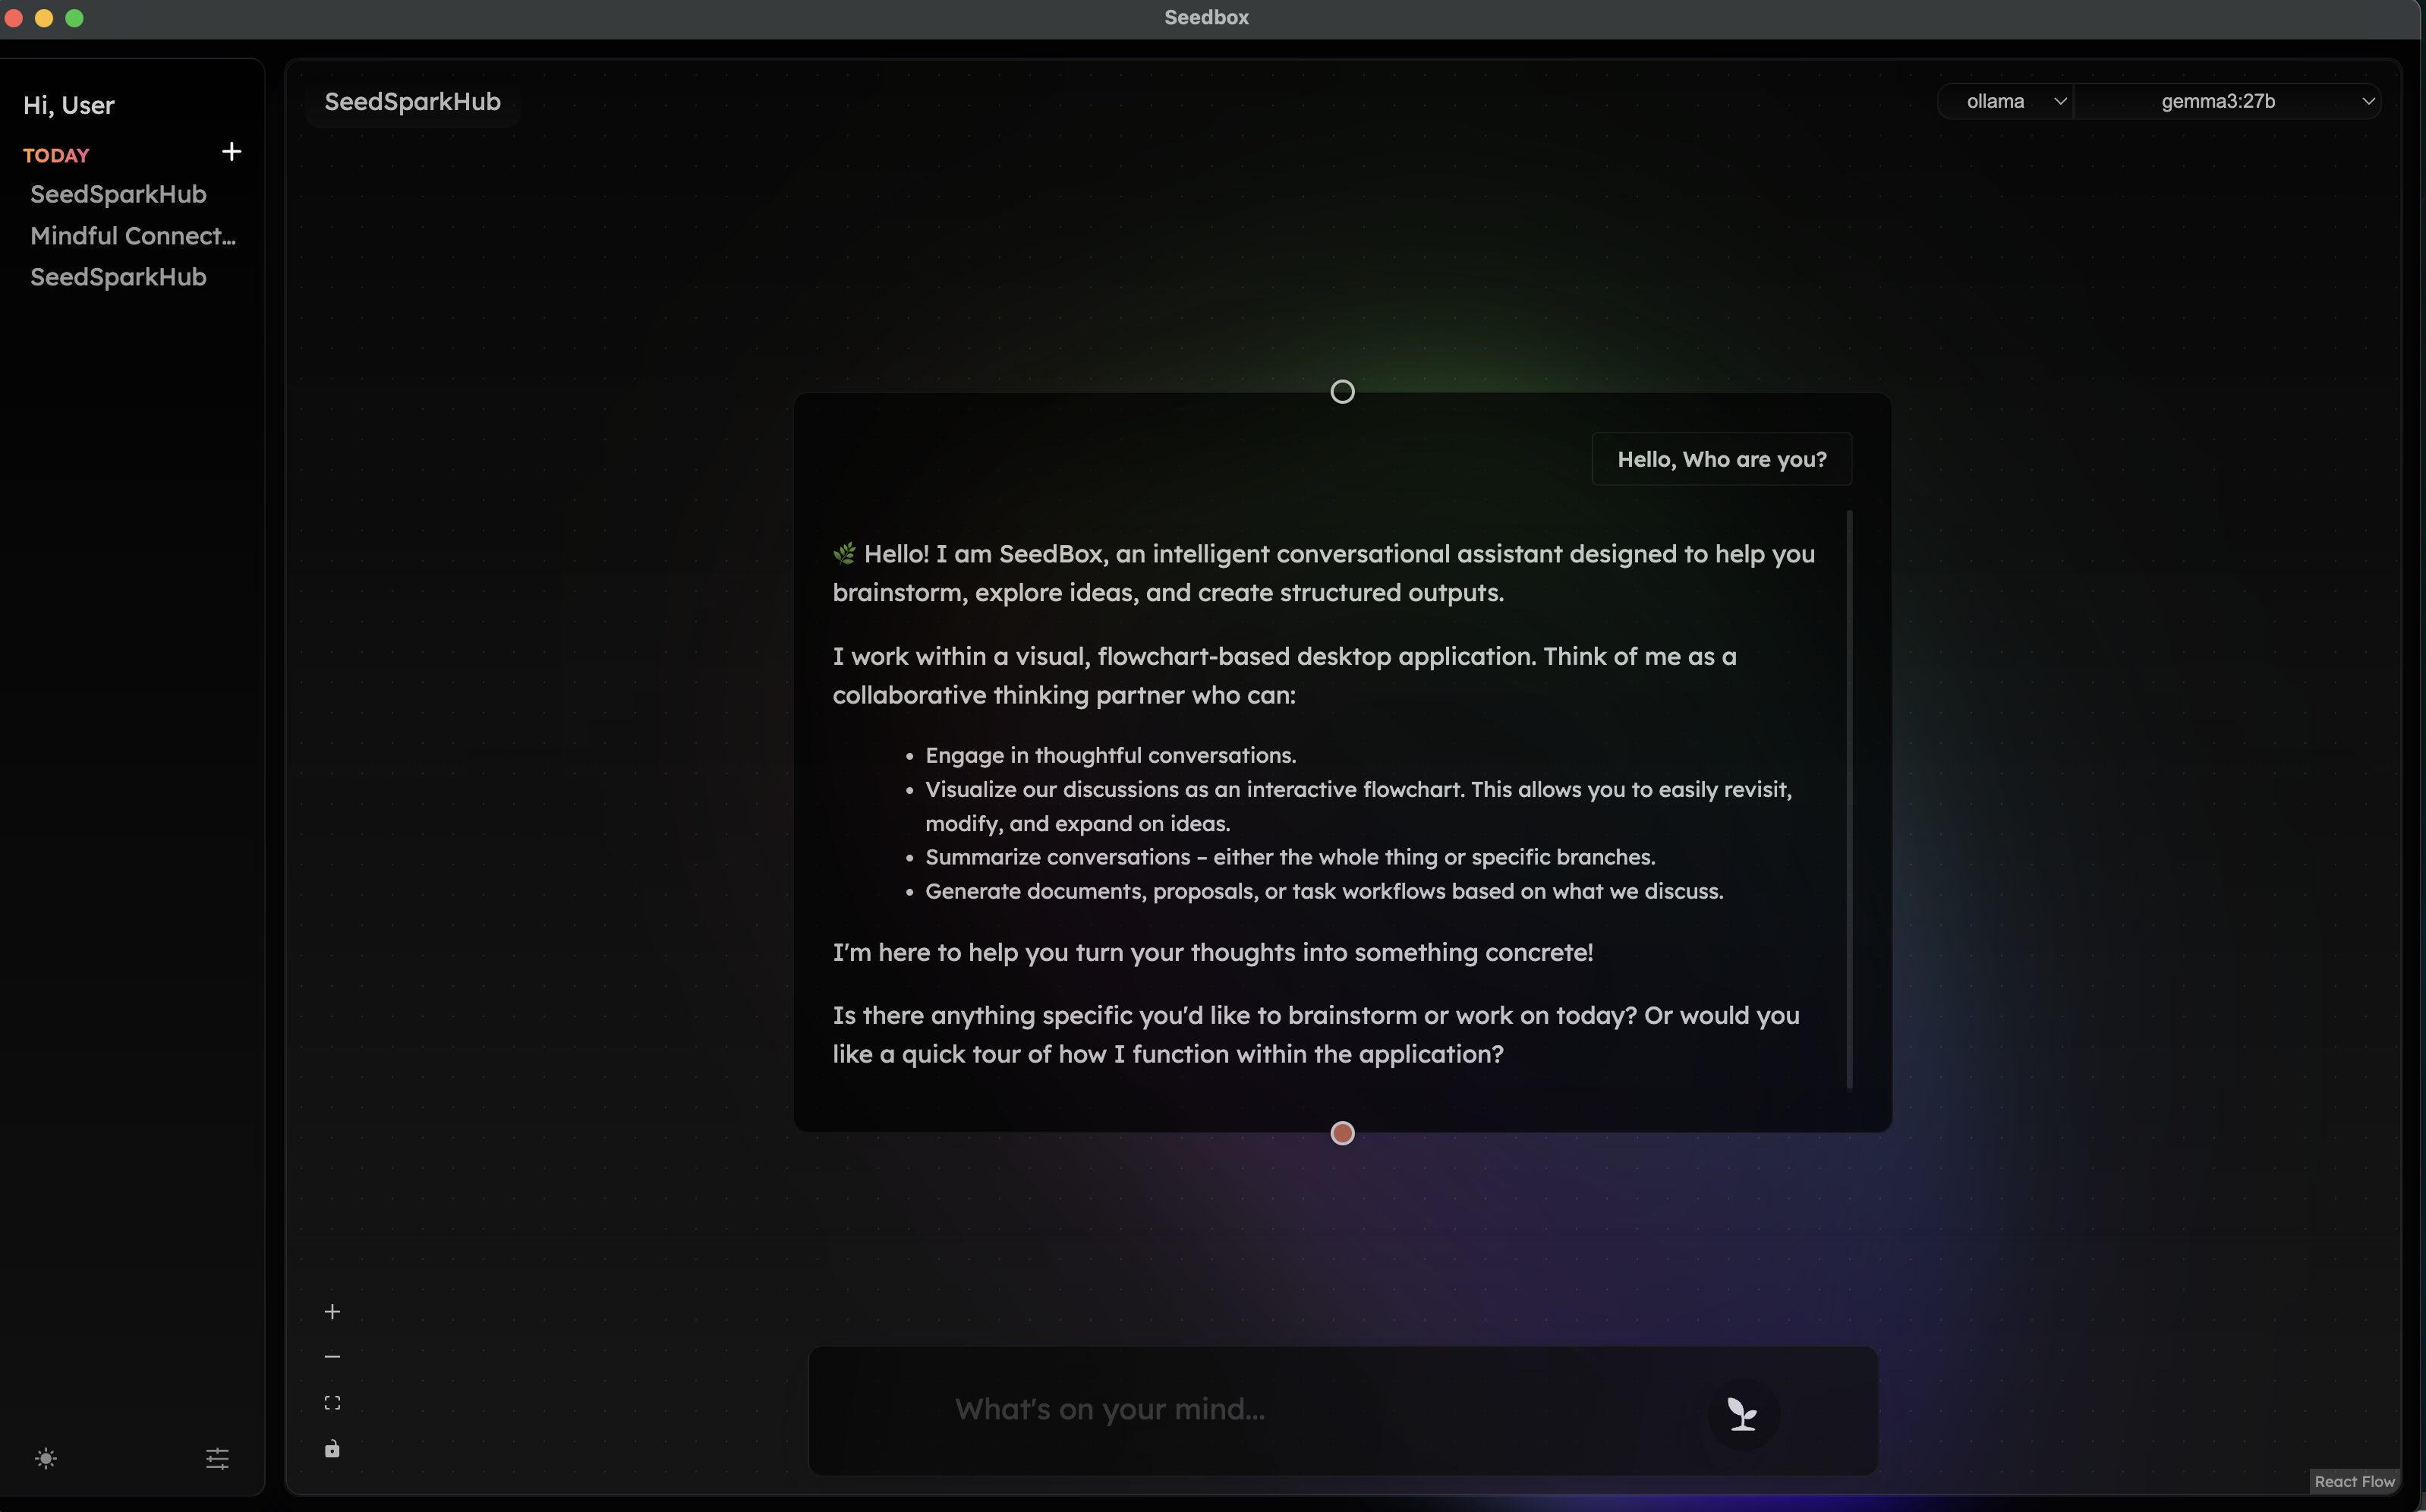Open the last SeedSparkHub chat in sidebar
This screenshot has width=2426, height=1512.
118,277
